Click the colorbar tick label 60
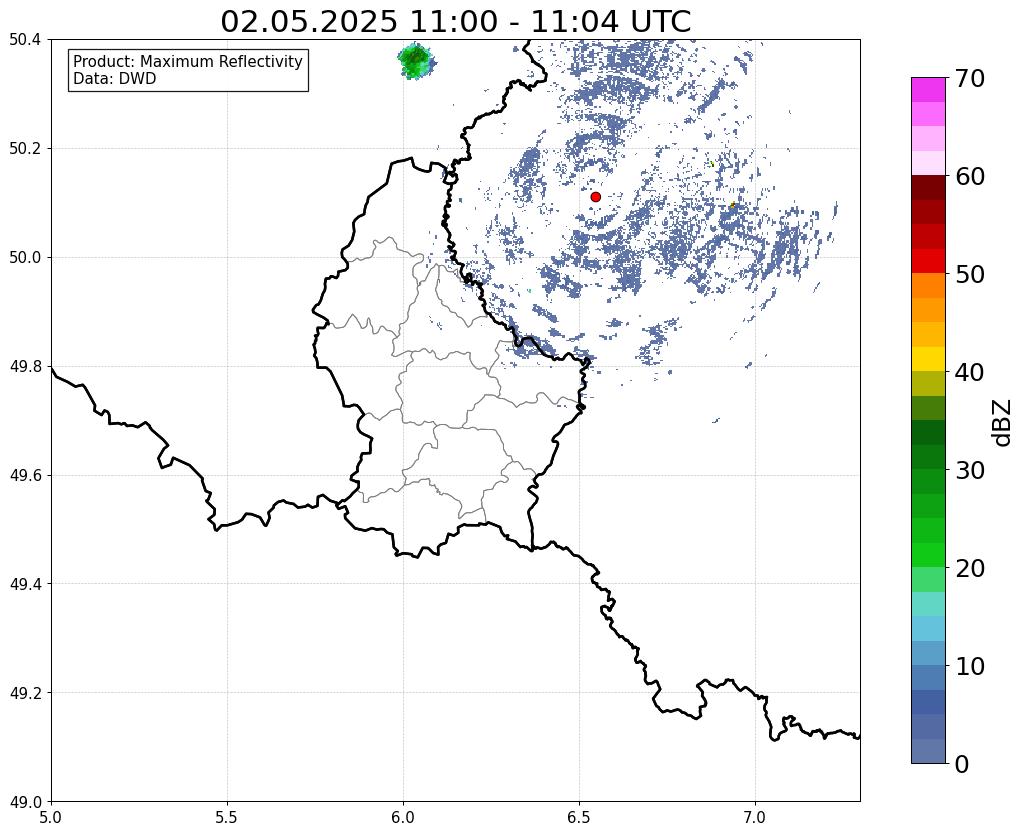This screenshot has height=834, width=1023. (x=970, y=176)
